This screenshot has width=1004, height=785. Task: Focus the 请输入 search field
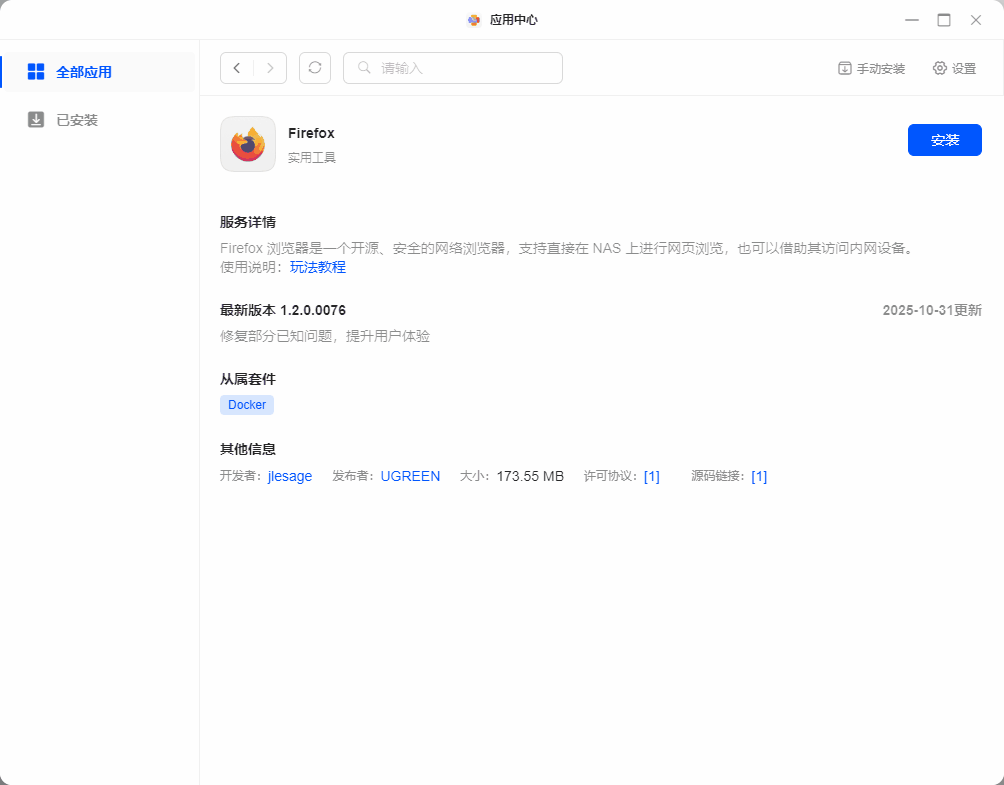click(453, 68)
